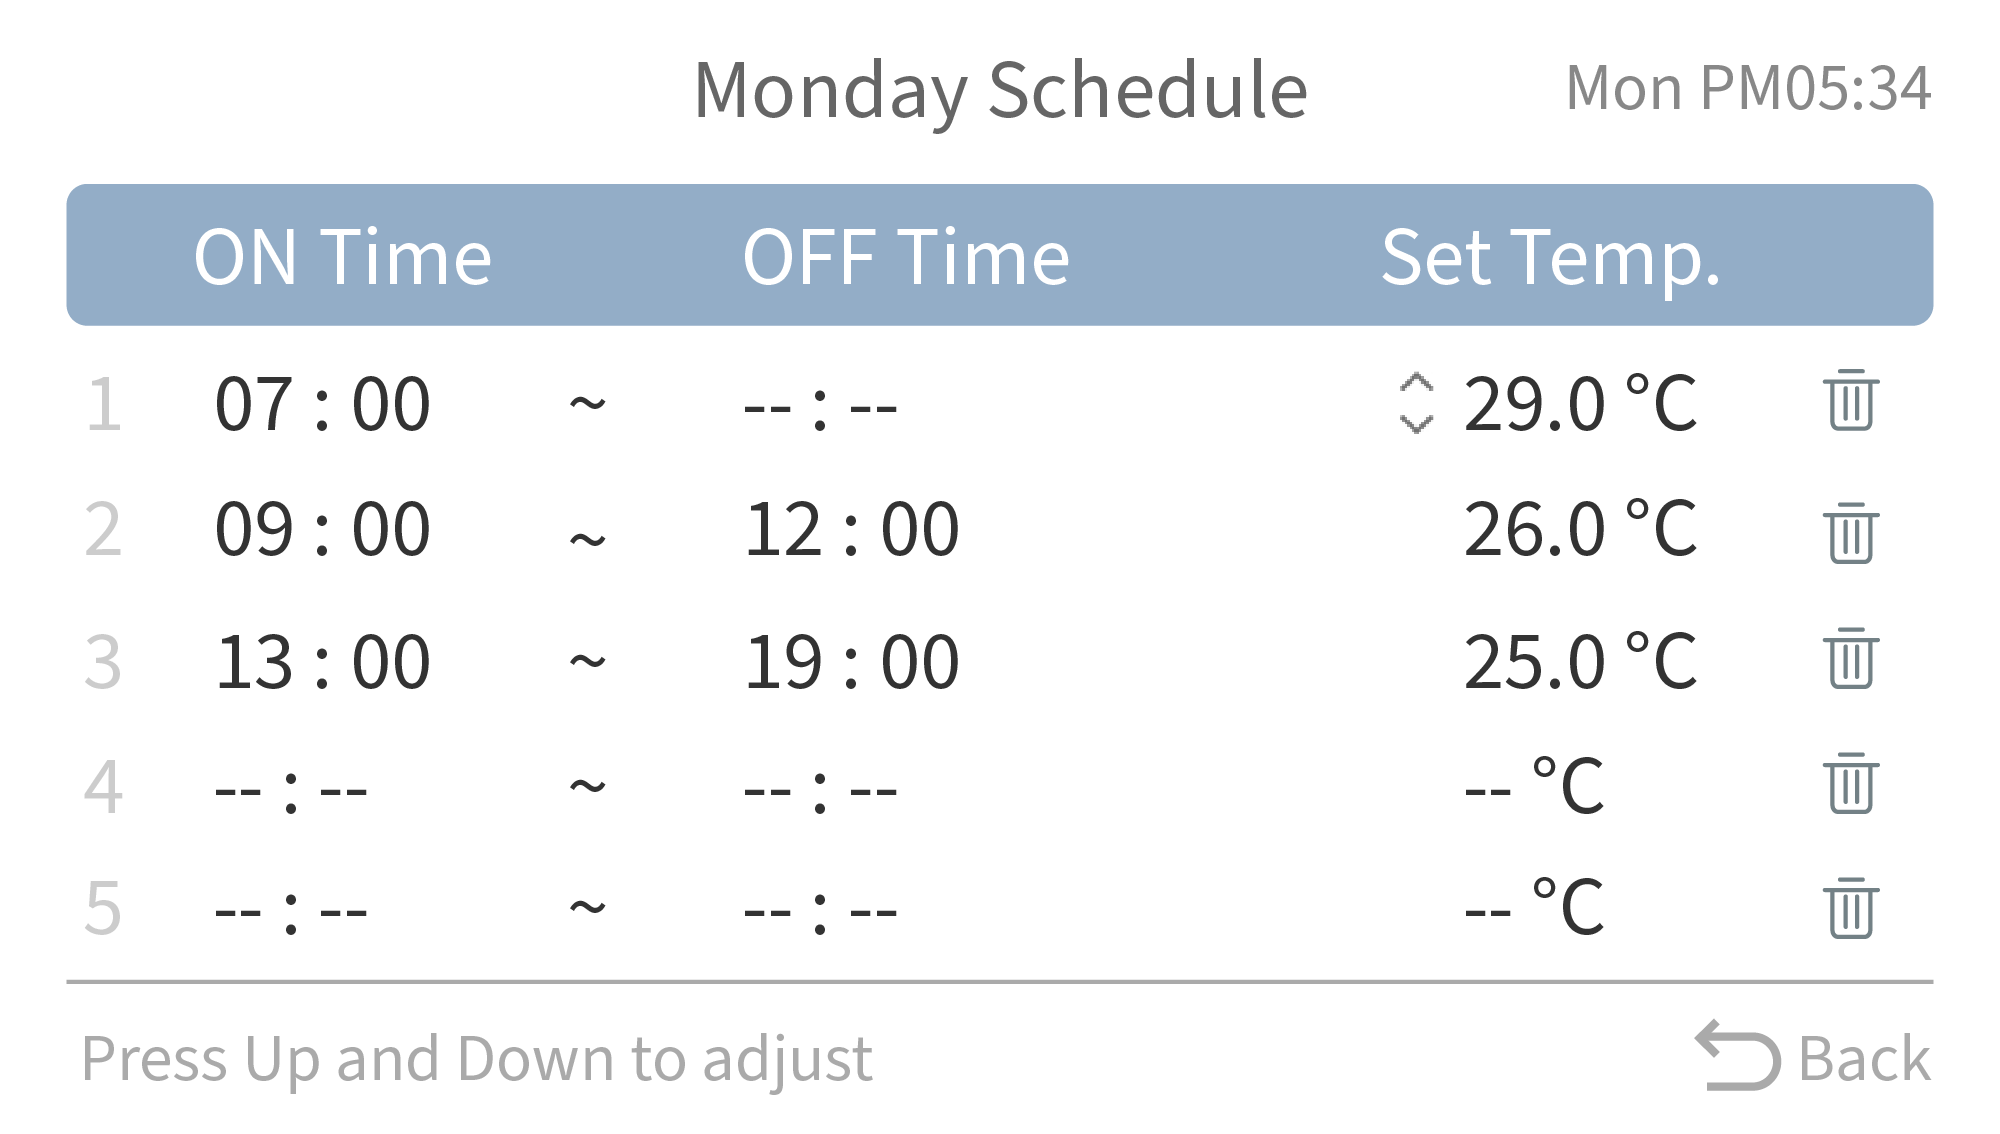
Task: Delete schedule row 3 with trash icon
Action: 1851,658
